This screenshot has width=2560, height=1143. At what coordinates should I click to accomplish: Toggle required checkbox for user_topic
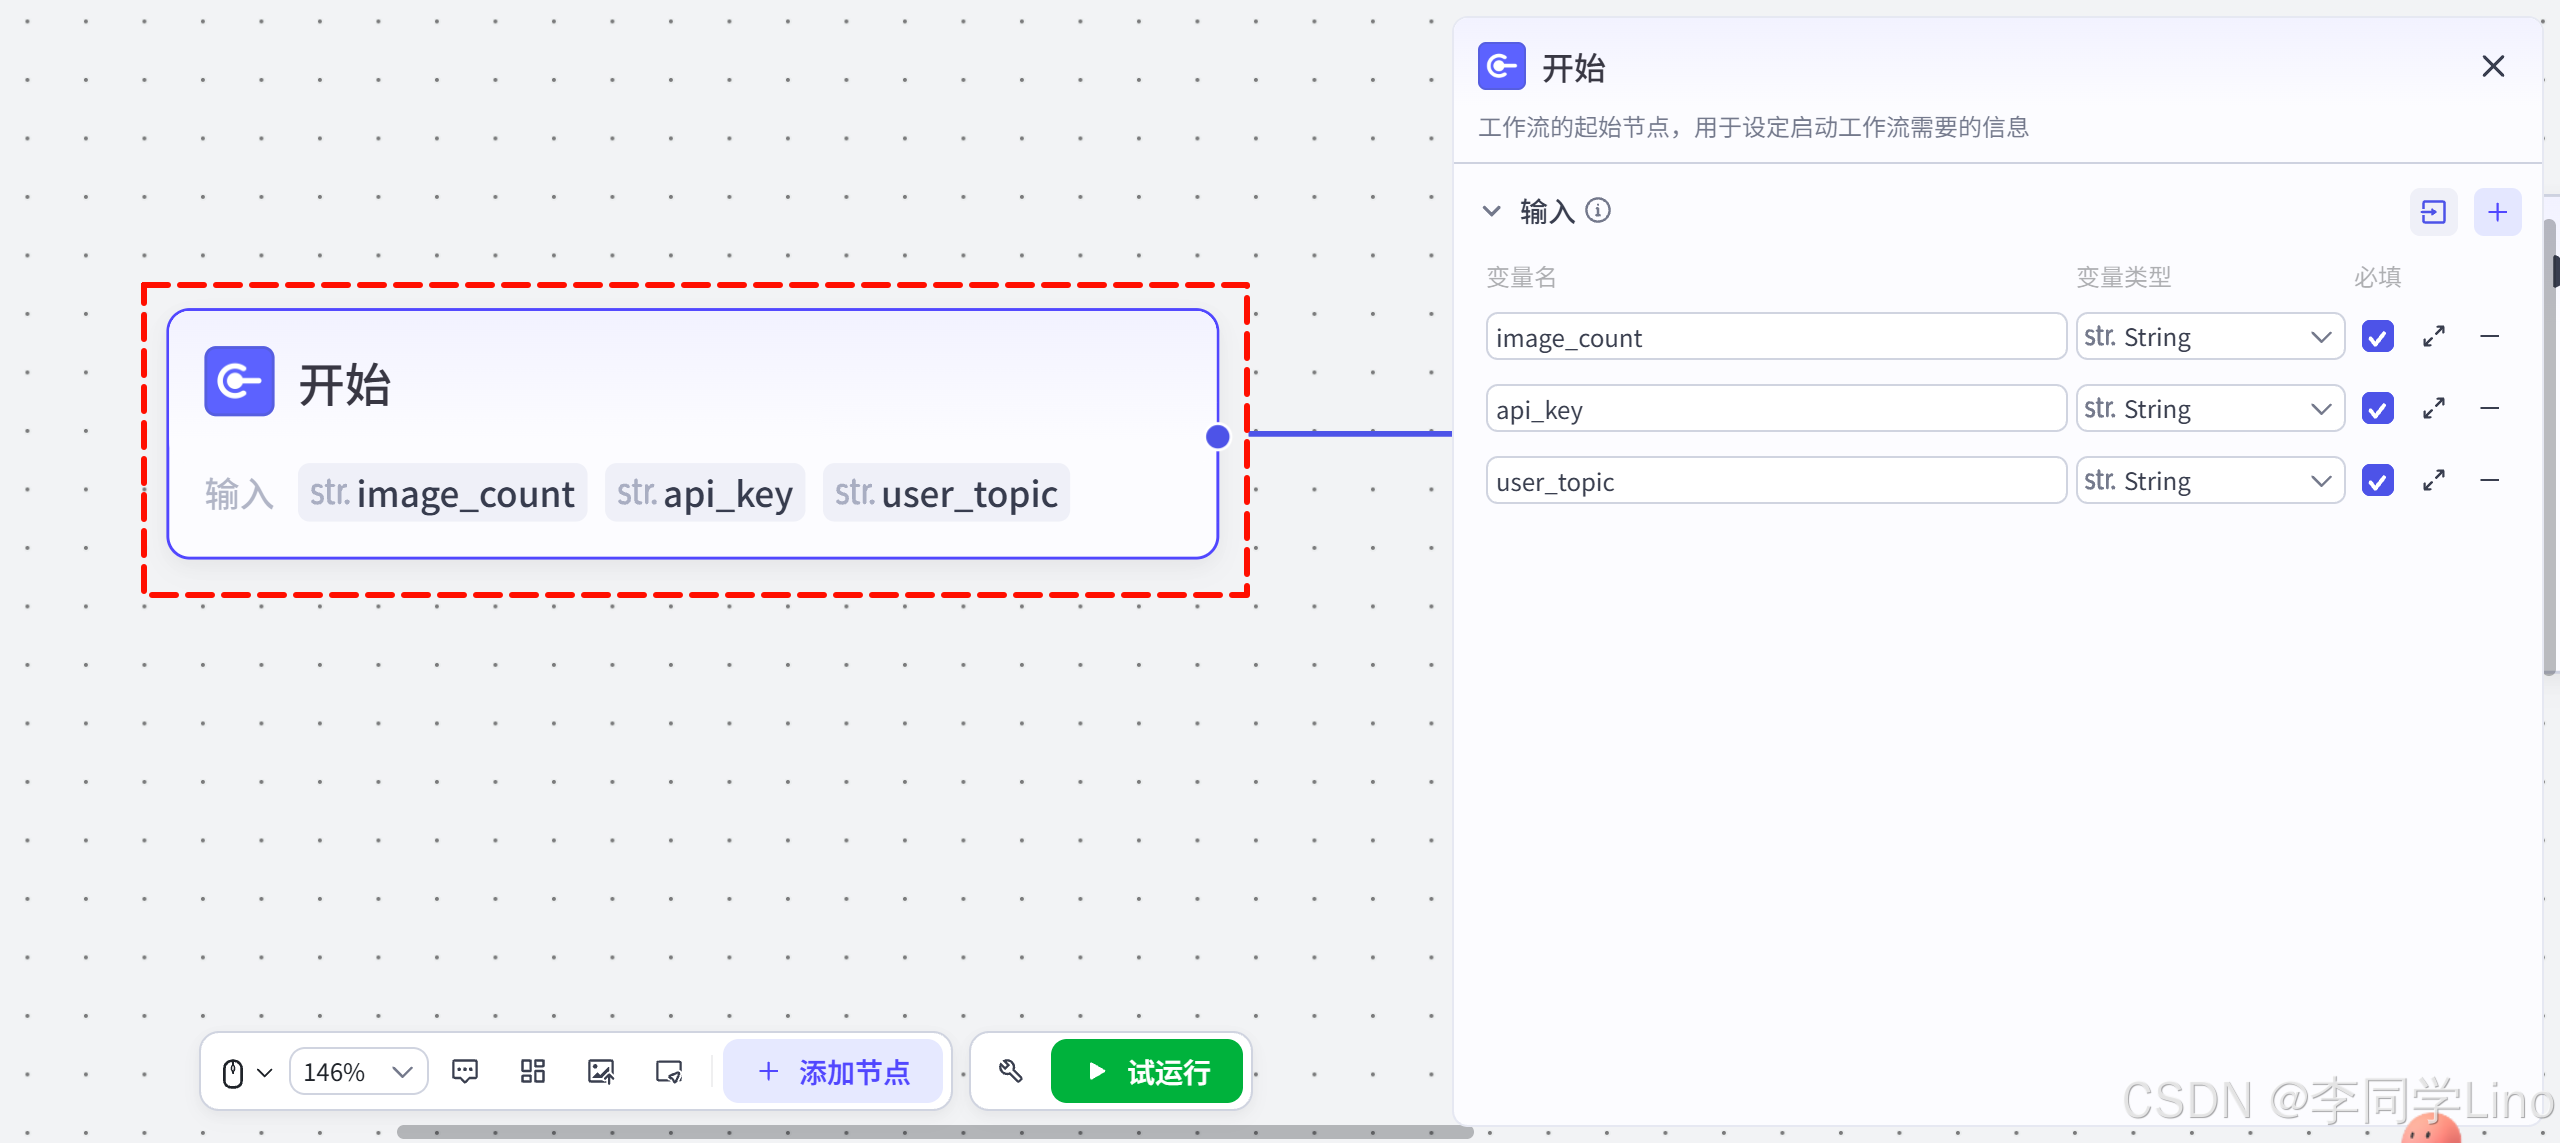coord(2377,480)
